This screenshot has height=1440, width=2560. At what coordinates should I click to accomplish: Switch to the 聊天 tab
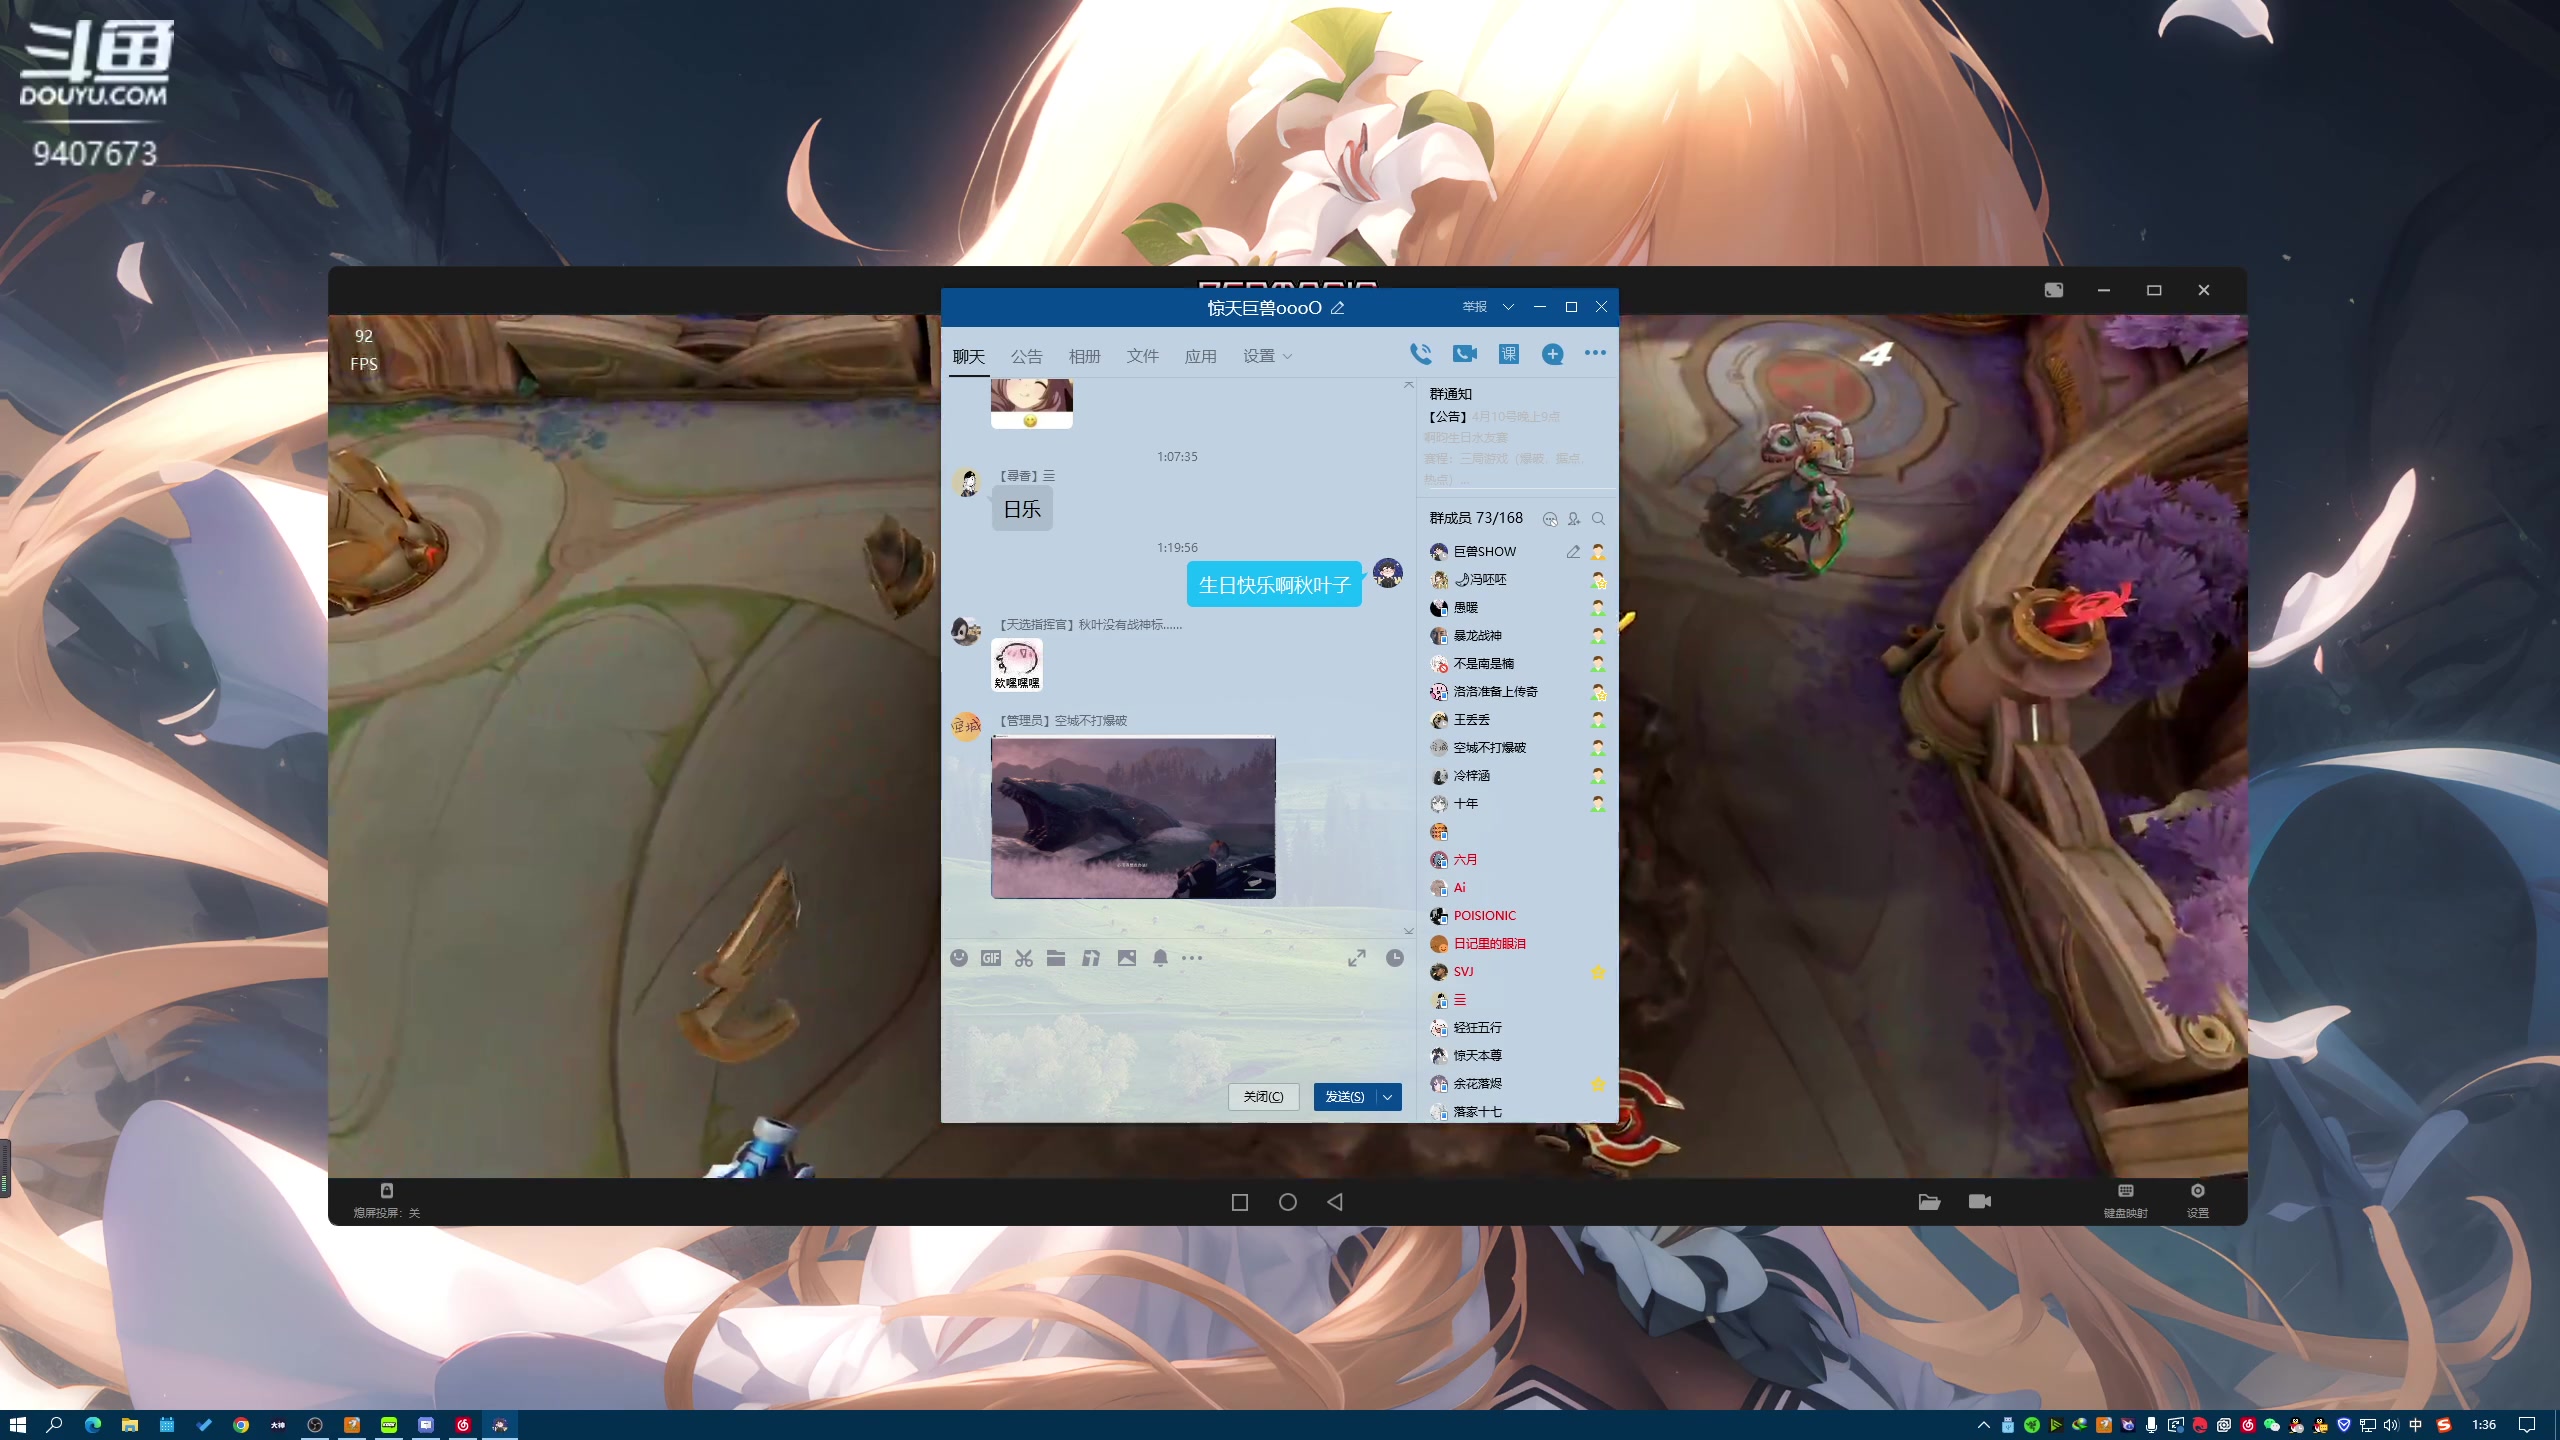coord(969,357)
